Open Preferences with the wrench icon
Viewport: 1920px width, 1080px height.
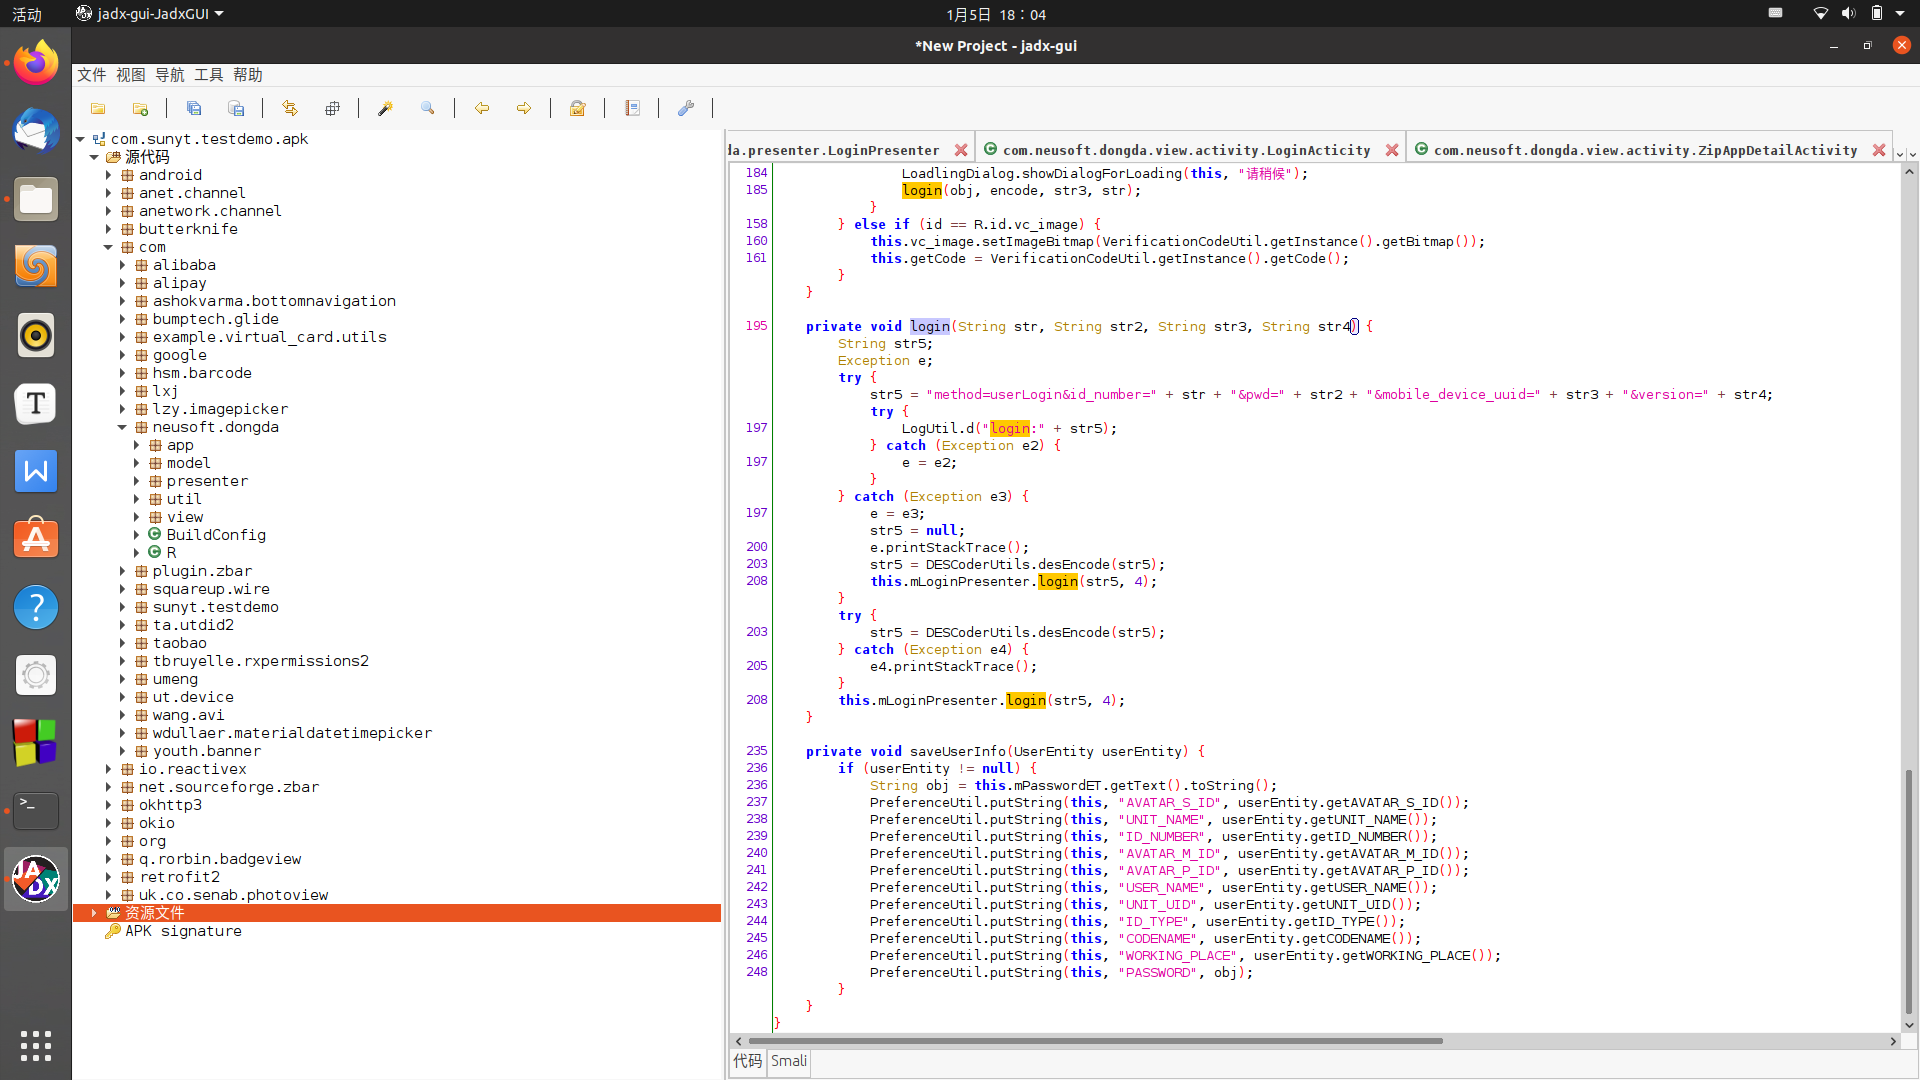tap(686, 108)
